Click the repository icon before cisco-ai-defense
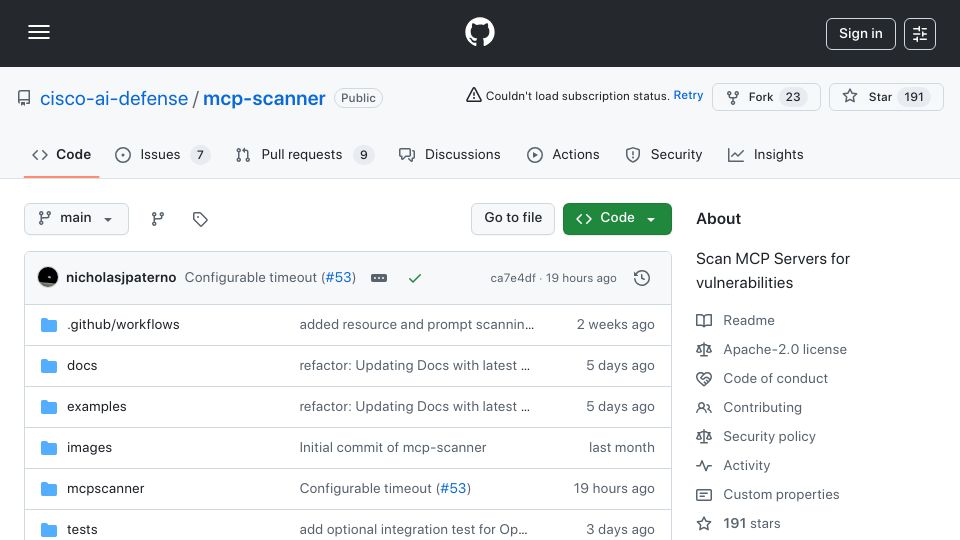This screenshot has height=540, width=960. (x=24, y=98)
